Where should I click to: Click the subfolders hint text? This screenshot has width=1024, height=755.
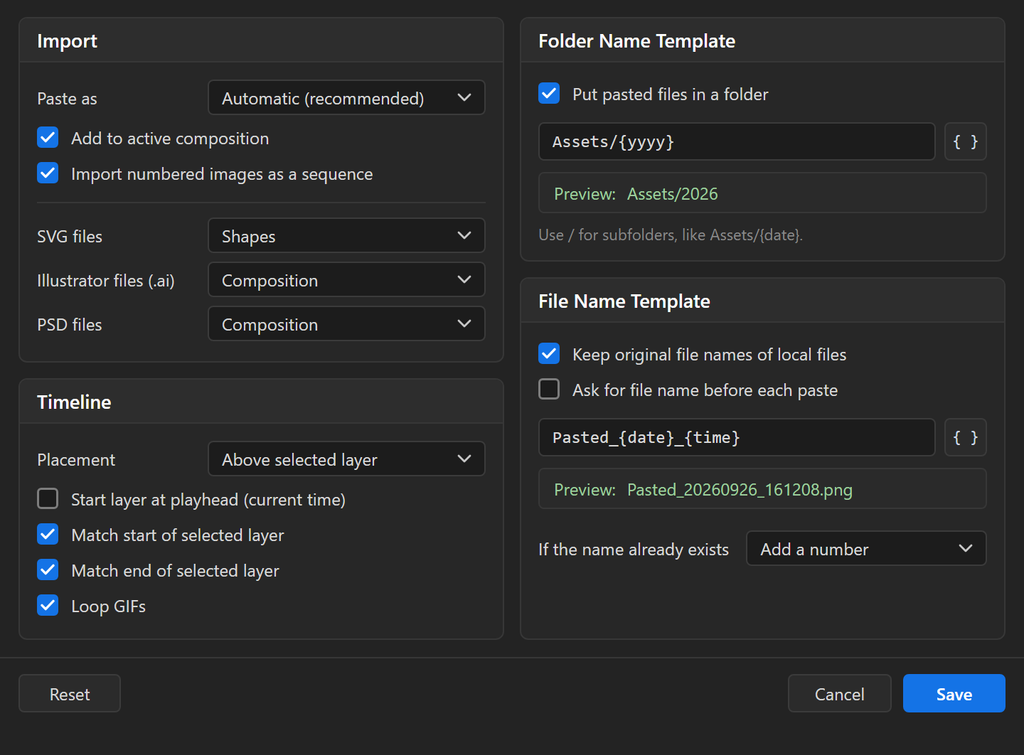(670, 234)
